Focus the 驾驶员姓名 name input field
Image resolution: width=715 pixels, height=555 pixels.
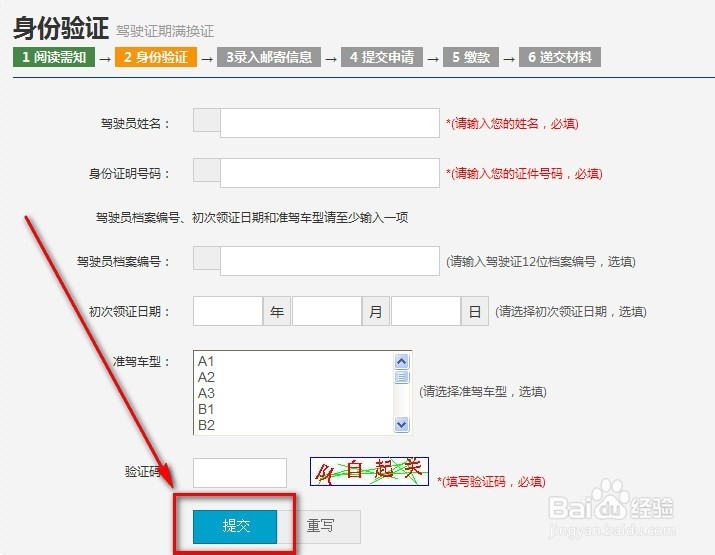pyautogui.click(x=330, y=123)
